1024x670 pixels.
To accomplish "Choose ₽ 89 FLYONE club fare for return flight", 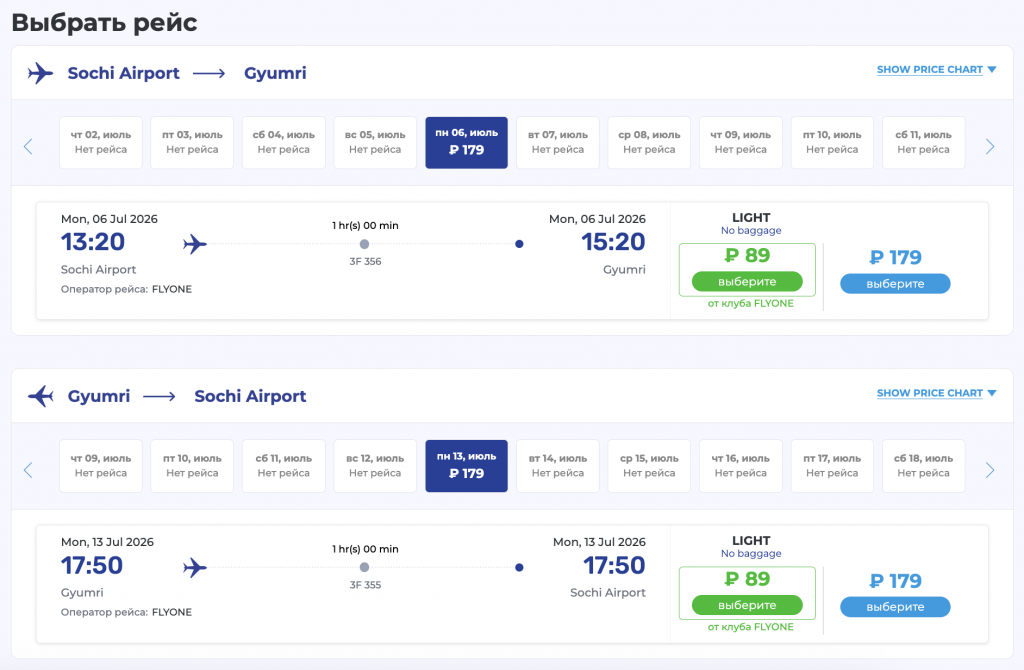I will pyautogui.click(x=747, y=606).
